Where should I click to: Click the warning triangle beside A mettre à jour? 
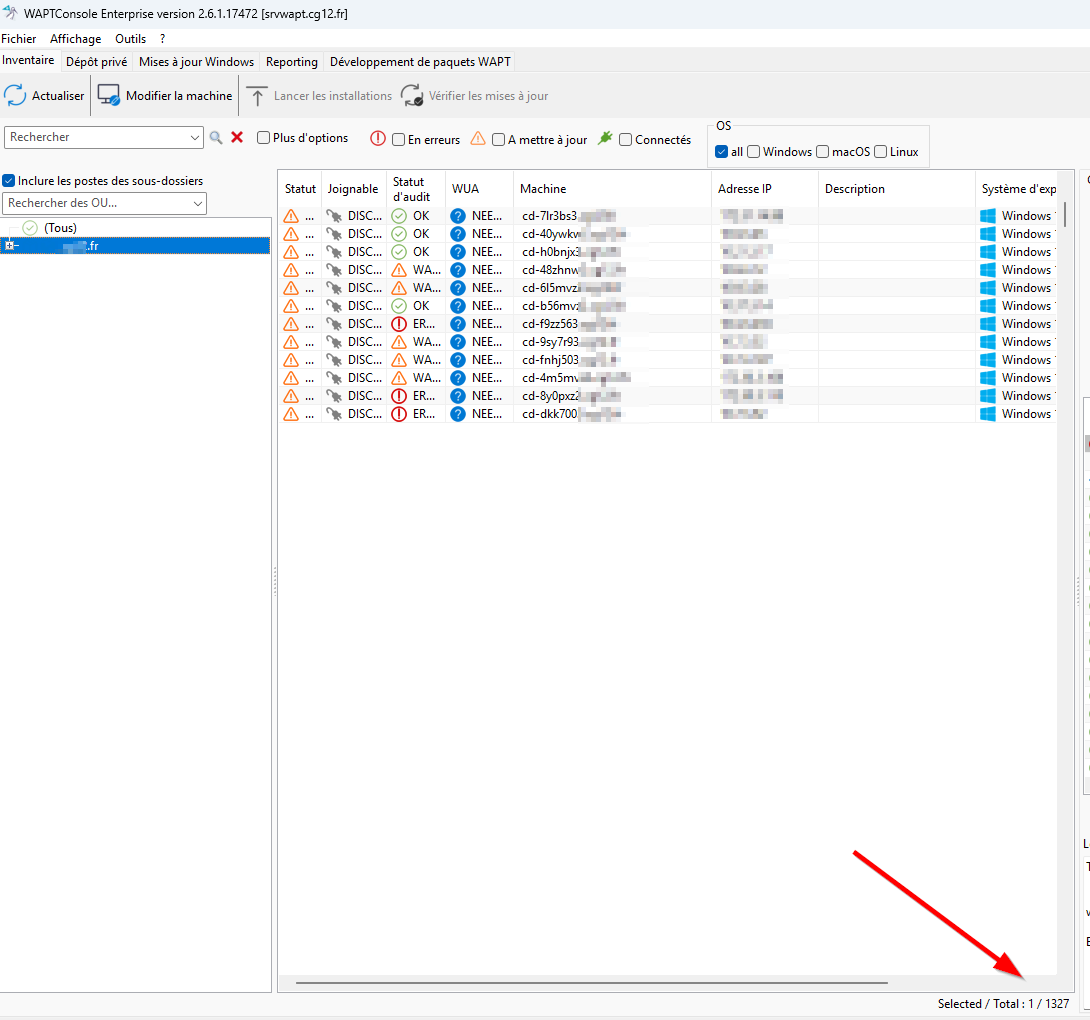click(x=479, y=139)
